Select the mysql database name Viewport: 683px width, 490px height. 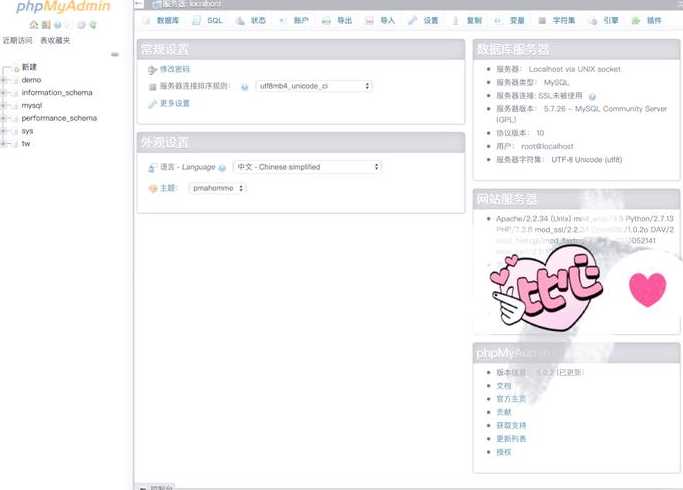click(32, 105)
